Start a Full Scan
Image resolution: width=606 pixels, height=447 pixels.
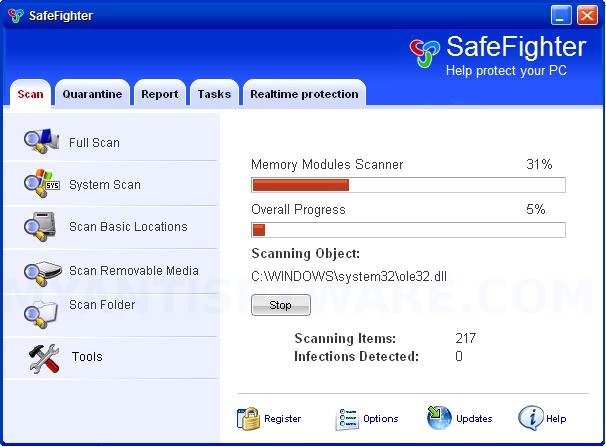pyautogui.click(x=94, y=143)
